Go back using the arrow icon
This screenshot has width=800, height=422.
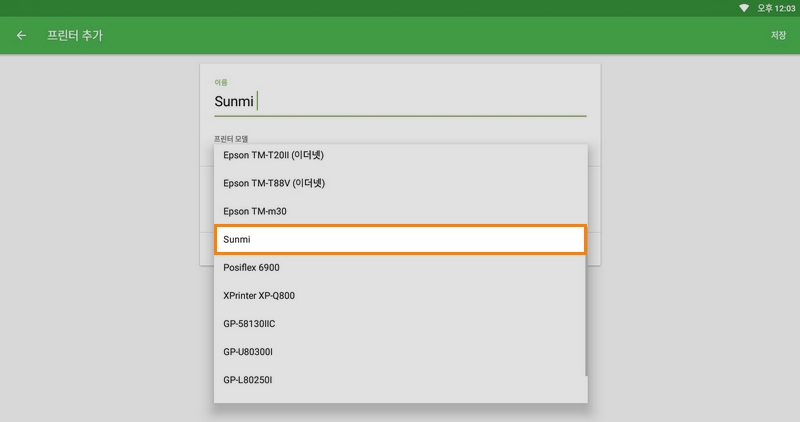click(x=21, y=35)
